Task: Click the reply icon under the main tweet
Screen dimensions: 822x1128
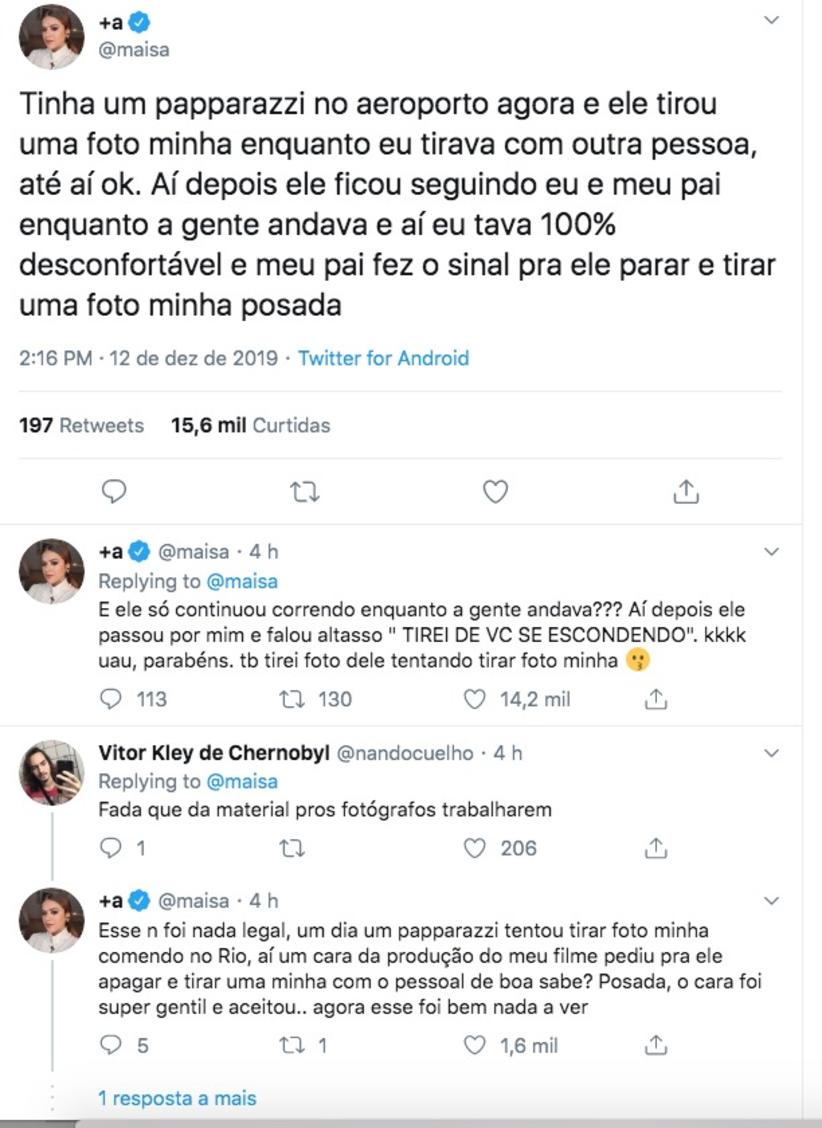Action: click(x=115, y=491)
